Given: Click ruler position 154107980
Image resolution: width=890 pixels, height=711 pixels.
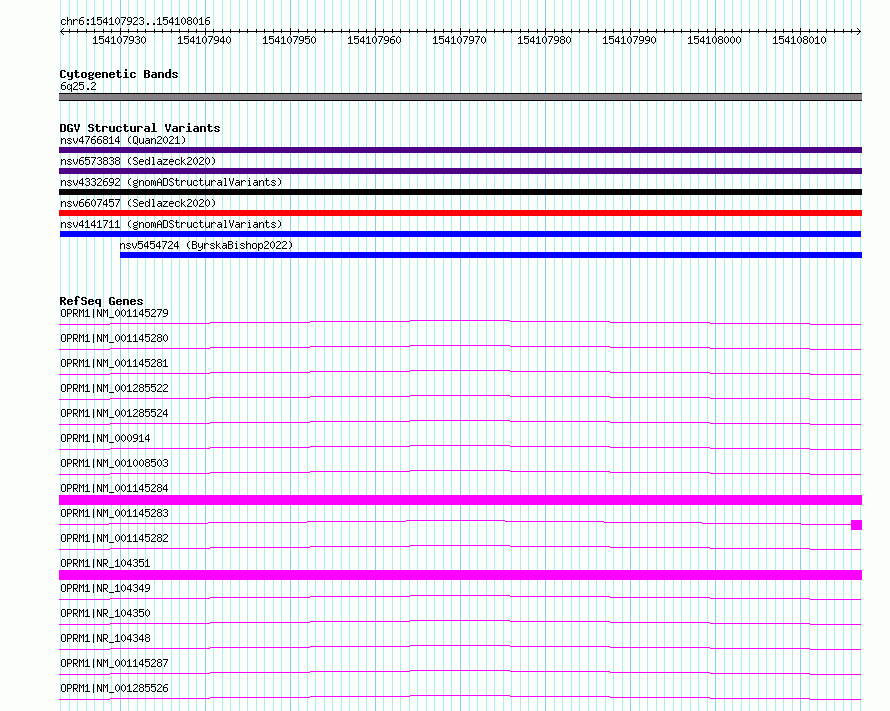Looking at the screenshot, I should click(x=544, y=40).
